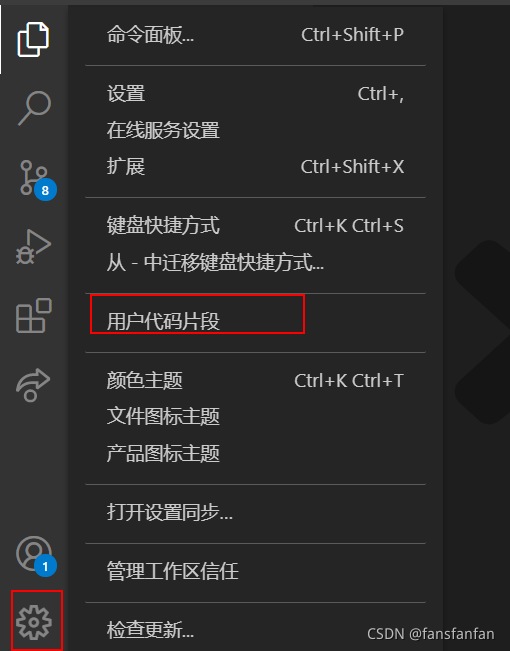Open the Explorer files icon
510x651 pixels.
pyautogui.click(x=33, y=39)
